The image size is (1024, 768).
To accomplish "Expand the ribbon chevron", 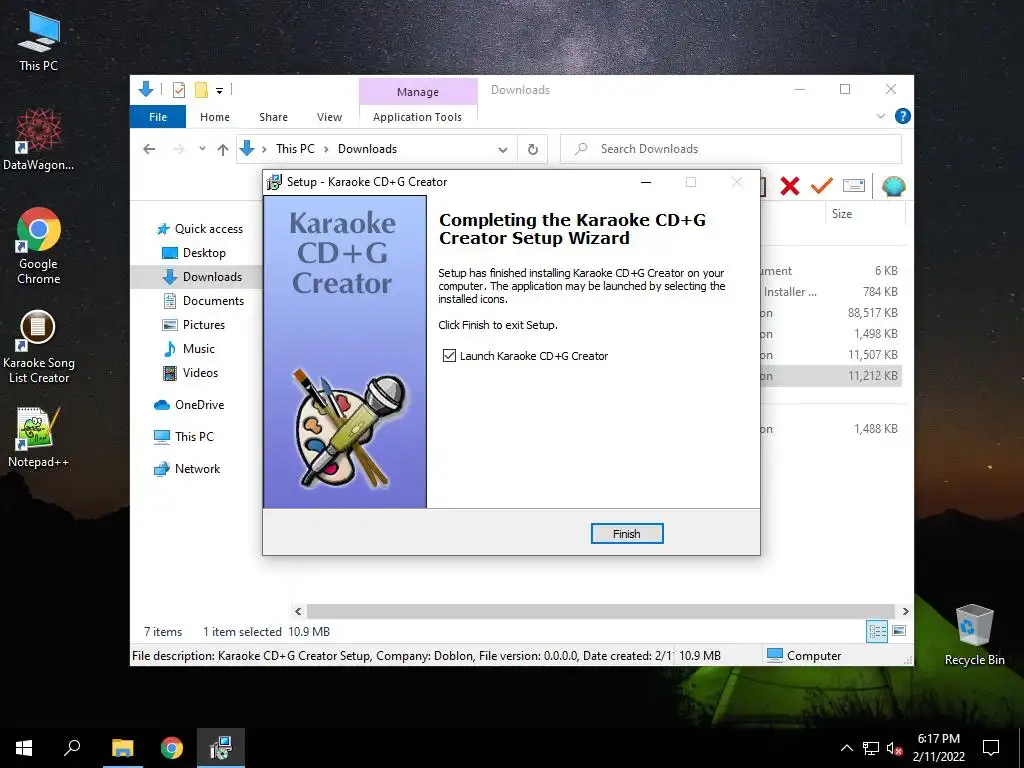I will pos(881,116).
